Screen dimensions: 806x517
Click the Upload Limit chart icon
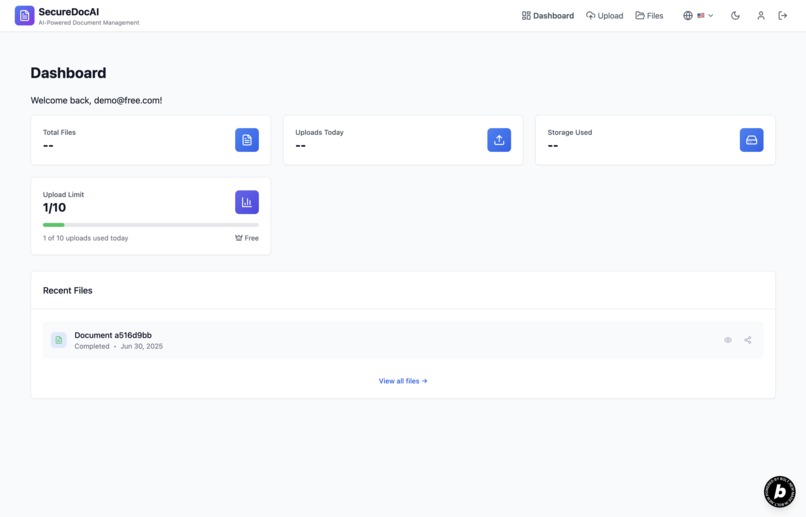pyautogui.click(x=247, y=202)
